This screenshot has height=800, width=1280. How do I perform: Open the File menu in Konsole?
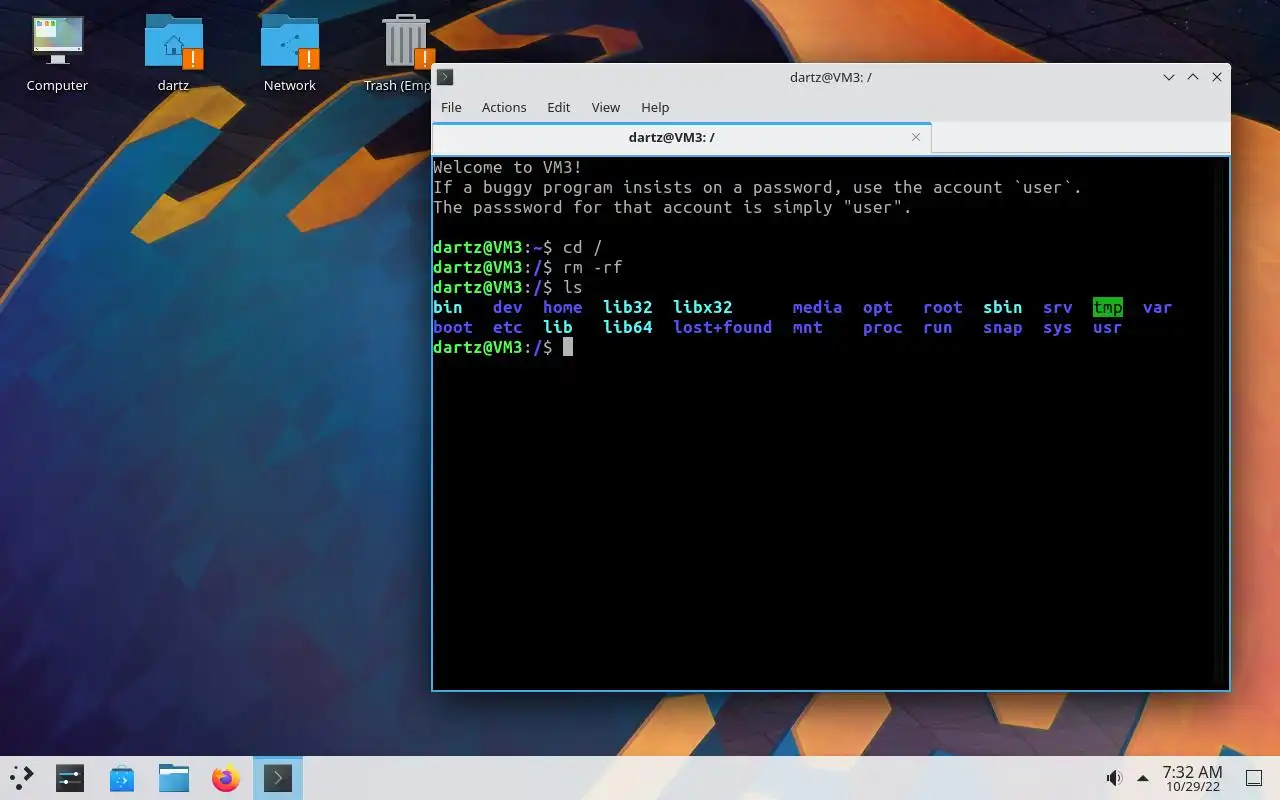(x=451, y=107)
